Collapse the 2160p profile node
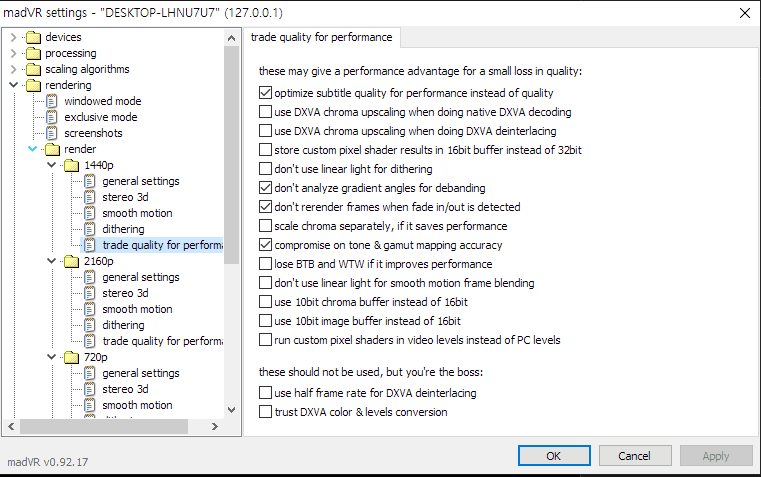 click(52, 261)
